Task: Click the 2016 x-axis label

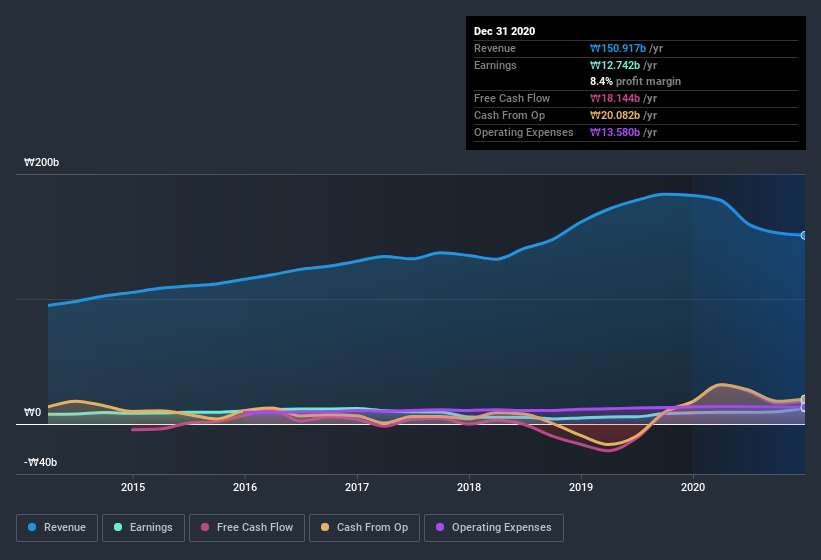Action: (245, 487)
